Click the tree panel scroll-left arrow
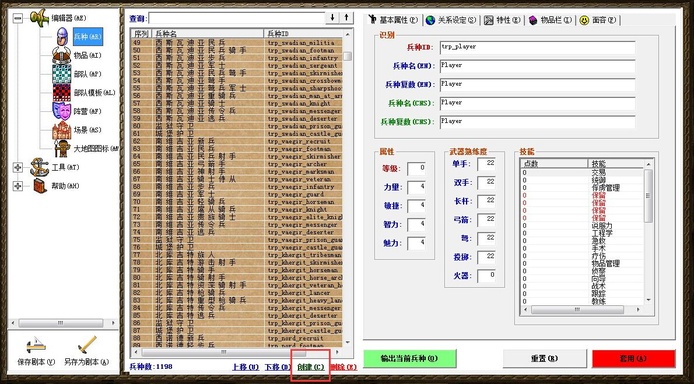The image size is (694, 384). [13, 323]
